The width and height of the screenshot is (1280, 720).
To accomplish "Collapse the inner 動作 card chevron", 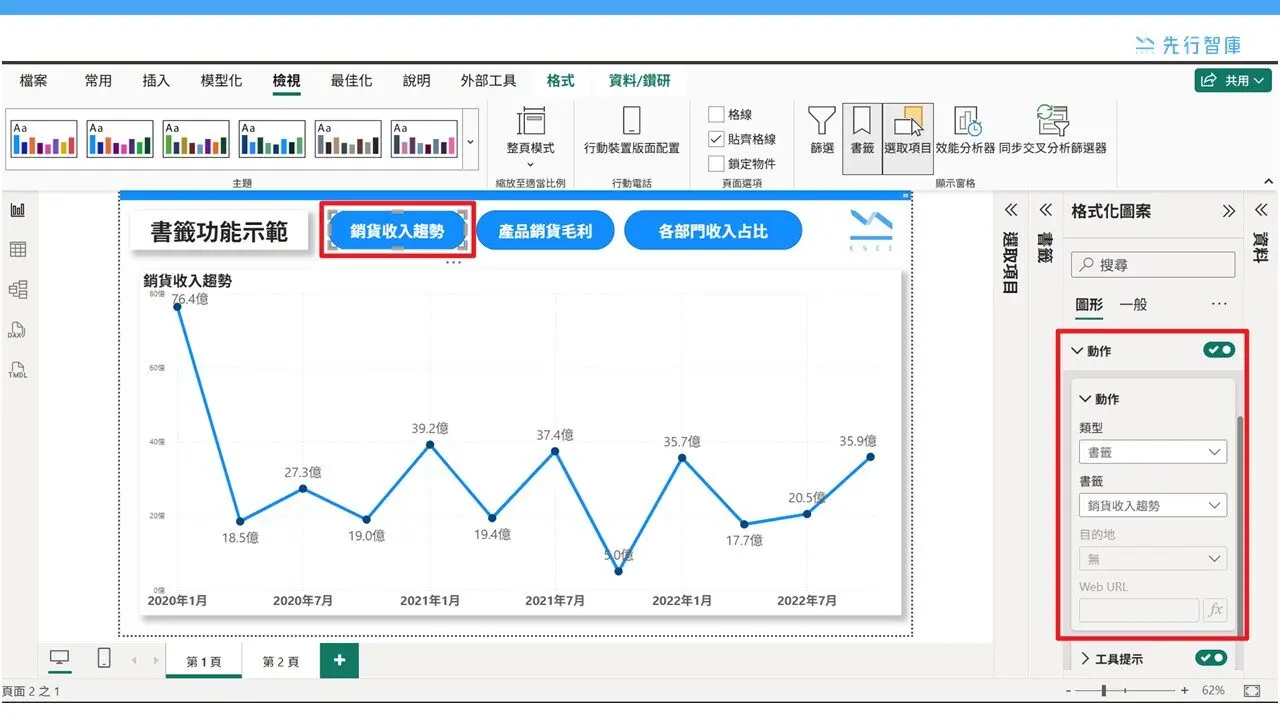I will click(x=1085, y=399).
